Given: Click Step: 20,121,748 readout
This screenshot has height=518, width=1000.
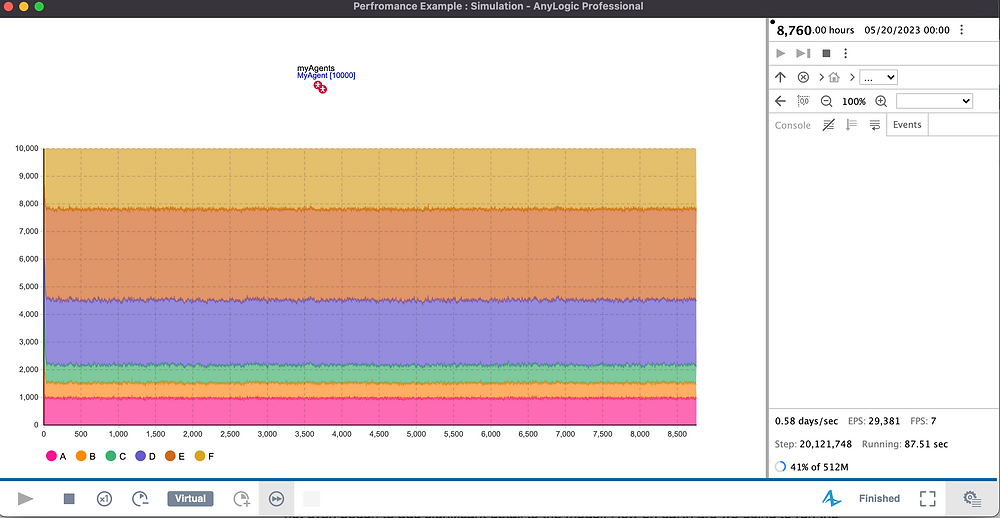Looking at the screenshot, I should point(812,444).
